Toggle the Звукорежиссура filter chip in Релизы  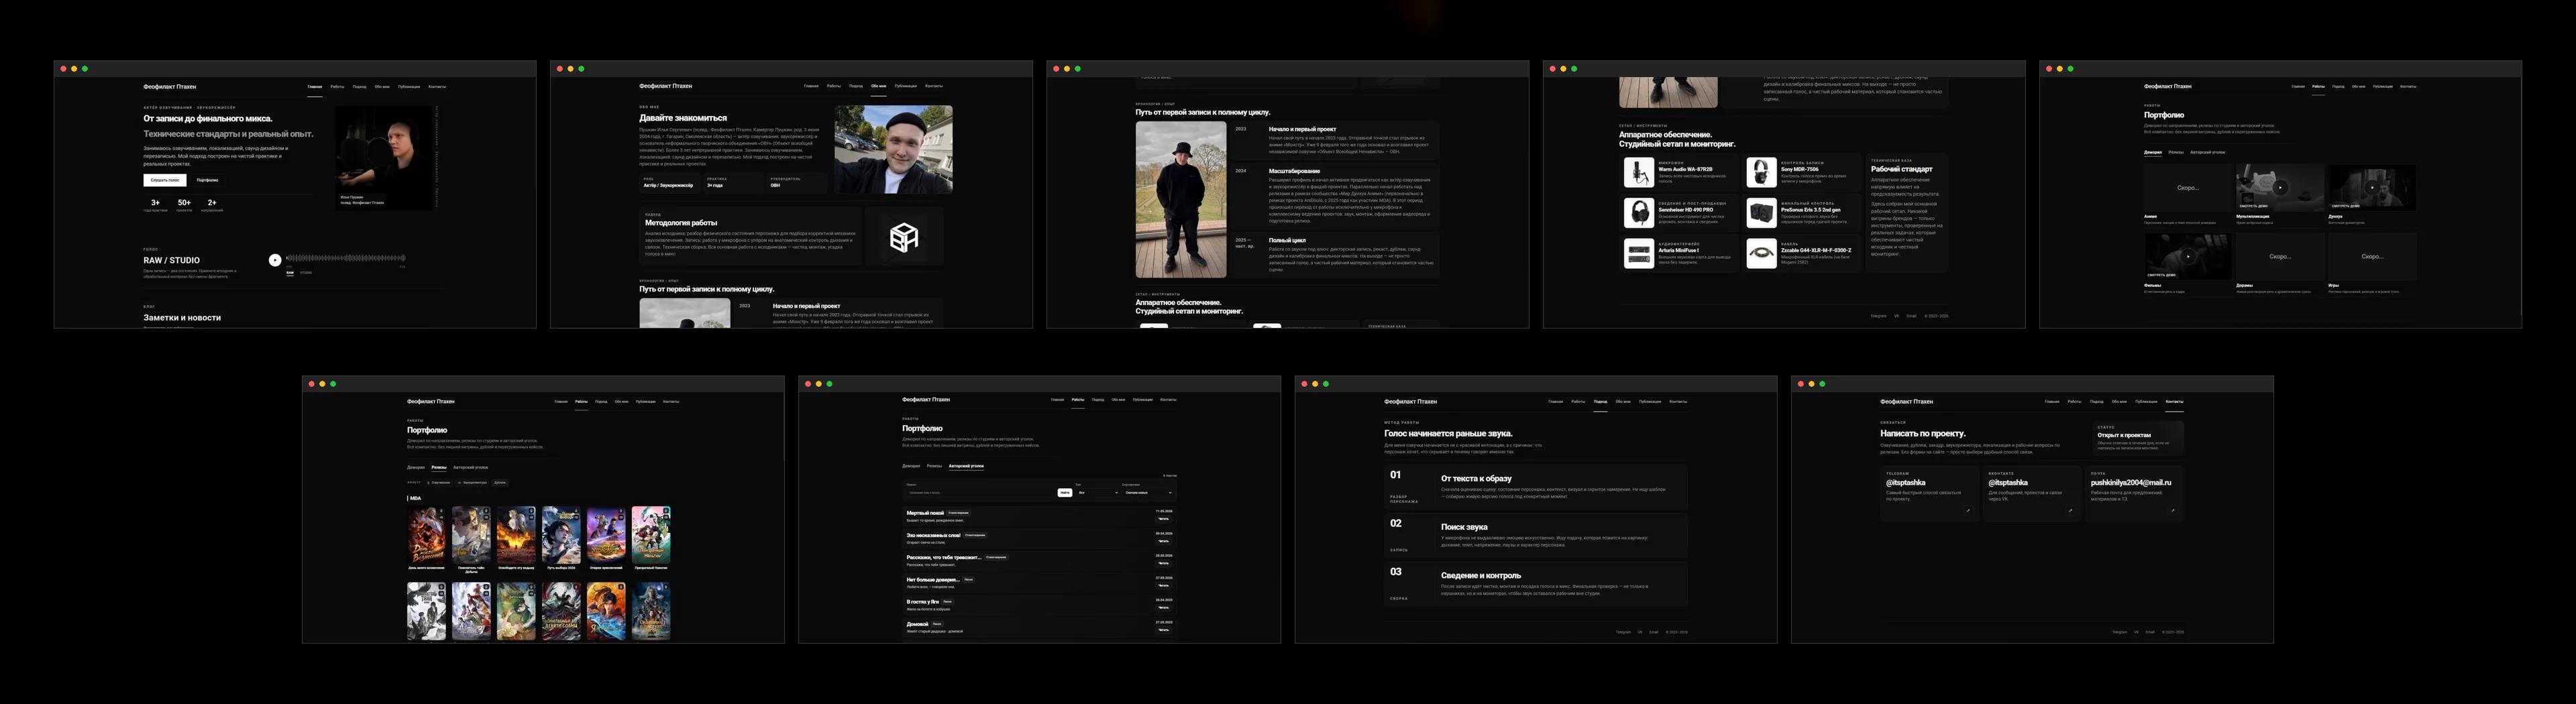(x=473, y=482)
